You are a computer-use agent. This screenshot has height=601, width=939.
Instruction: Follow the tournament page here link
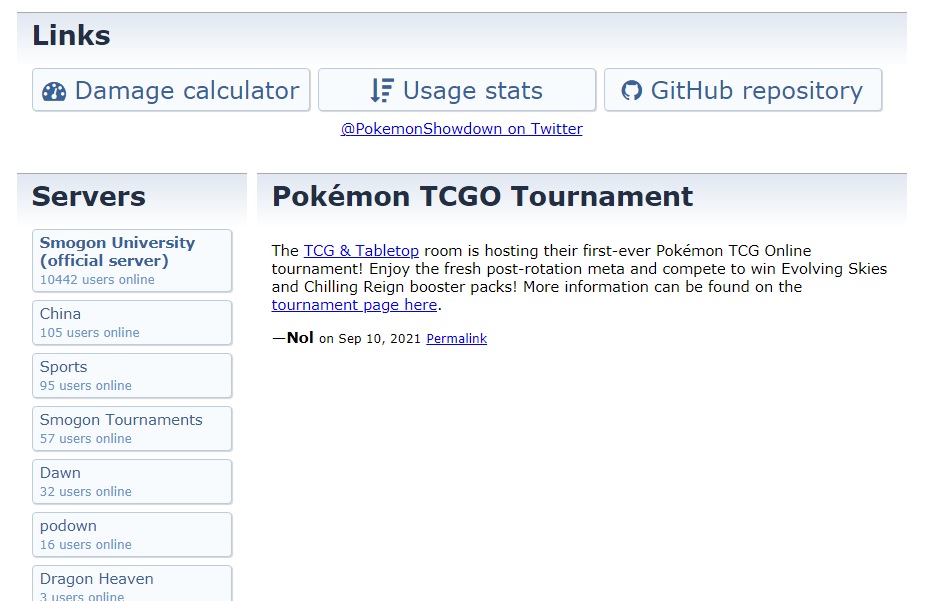[x=354, y=305]
